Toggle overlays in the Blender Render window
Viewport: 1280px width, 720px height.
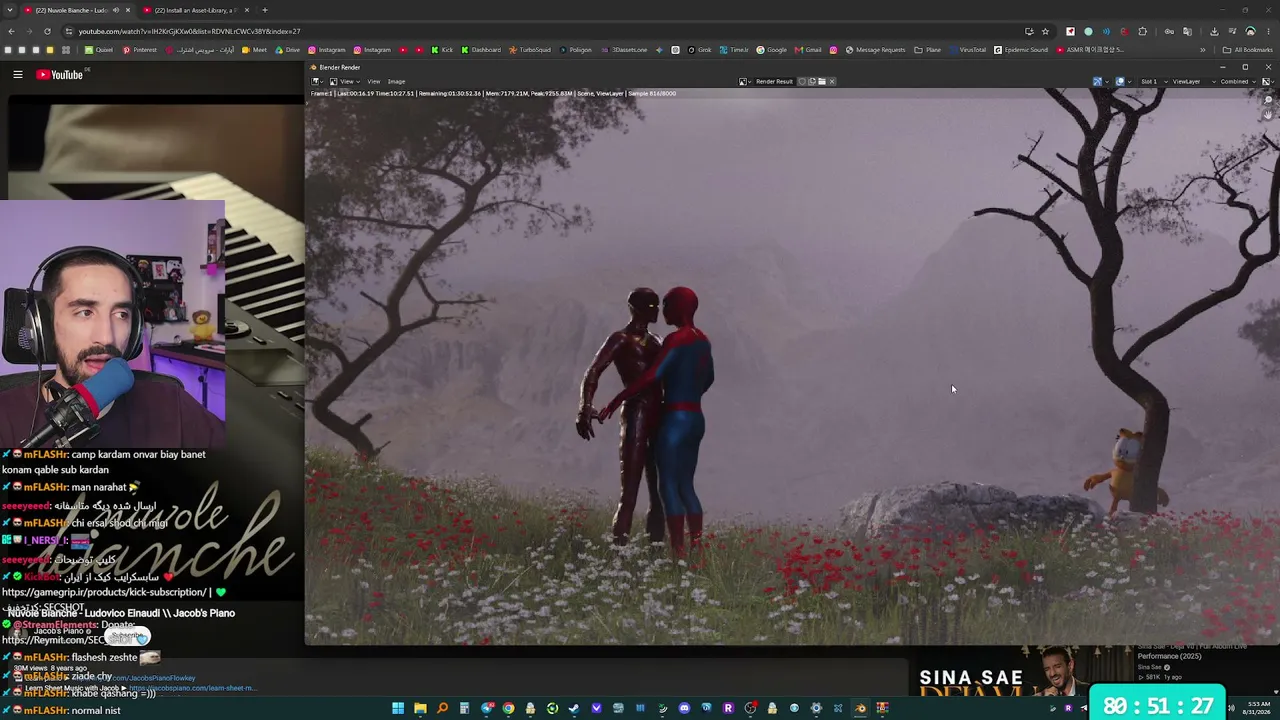point(1119,81)
